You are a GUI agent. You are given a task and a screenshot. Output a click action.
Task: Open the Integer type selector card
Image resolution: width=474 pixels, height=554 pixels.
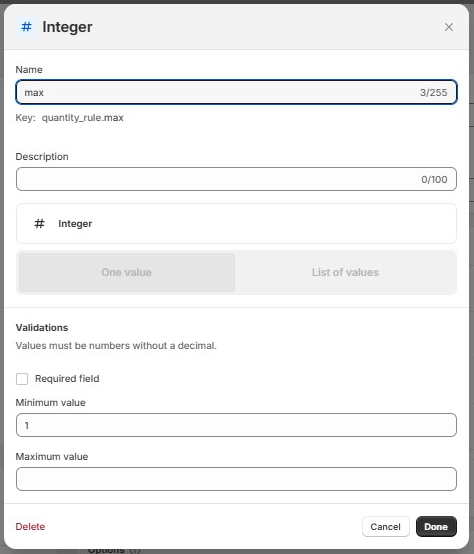236,224
